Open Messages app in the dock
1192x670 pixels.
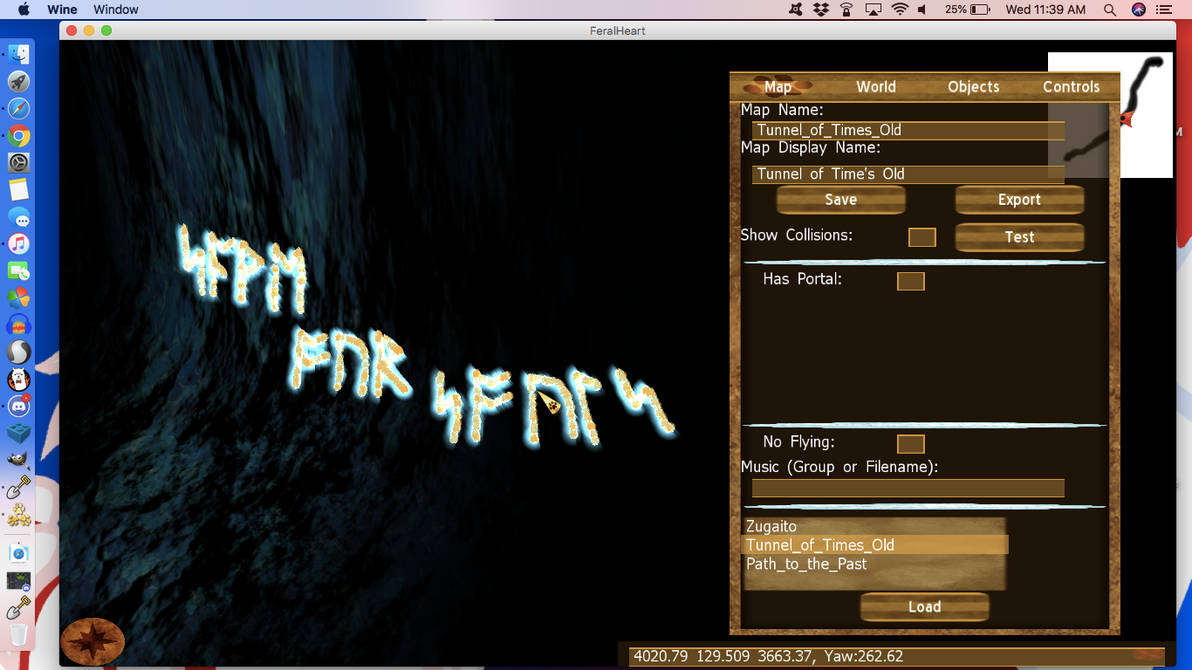(x=19, y=218)
